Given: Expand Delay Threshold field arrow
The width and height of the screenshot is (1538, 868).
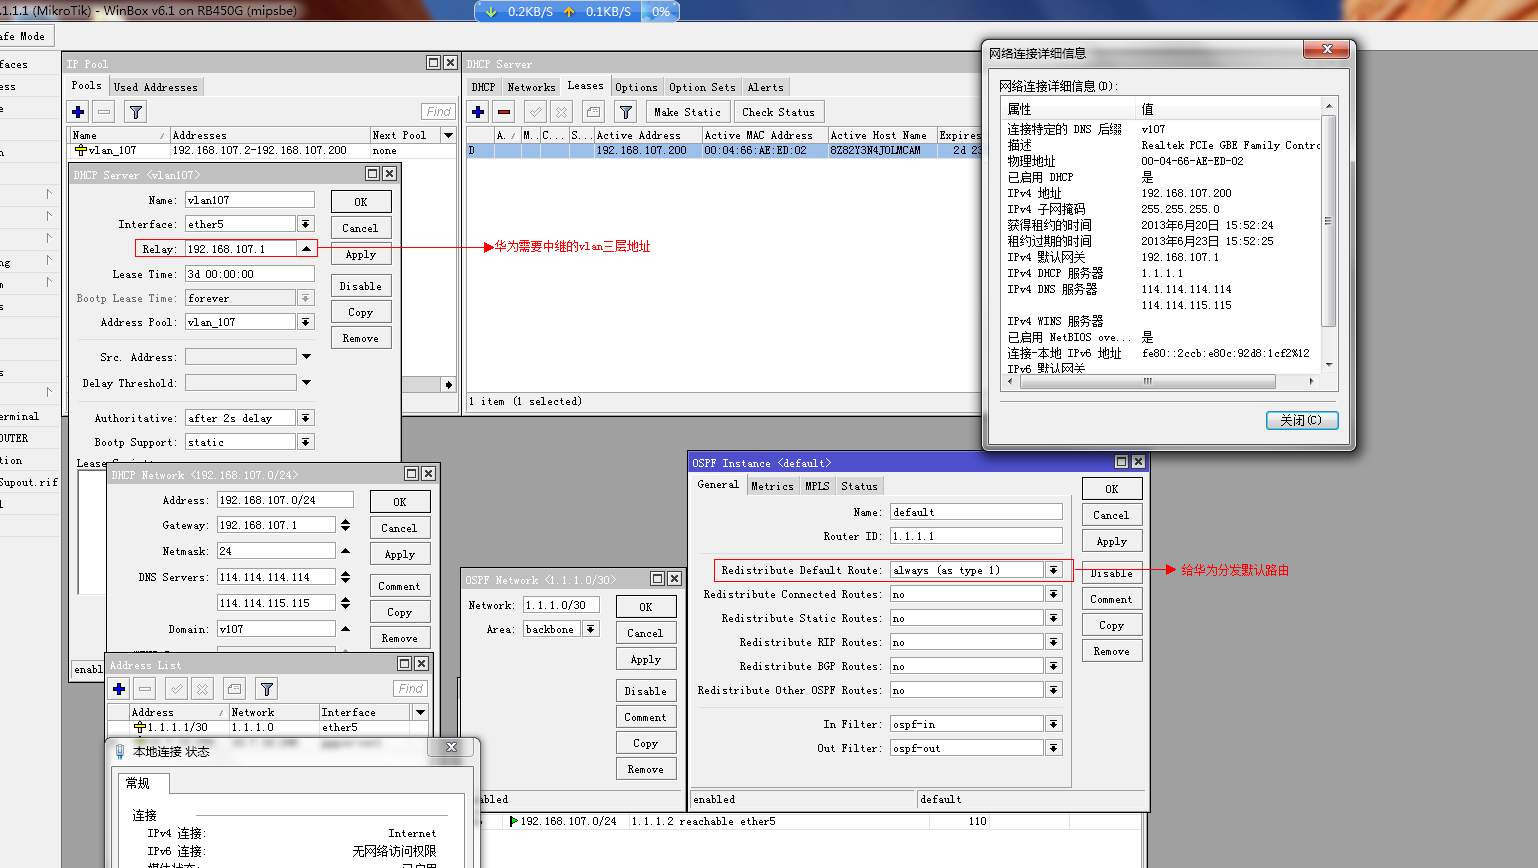Looking at the screenshot, I should (x=306, y=383).
